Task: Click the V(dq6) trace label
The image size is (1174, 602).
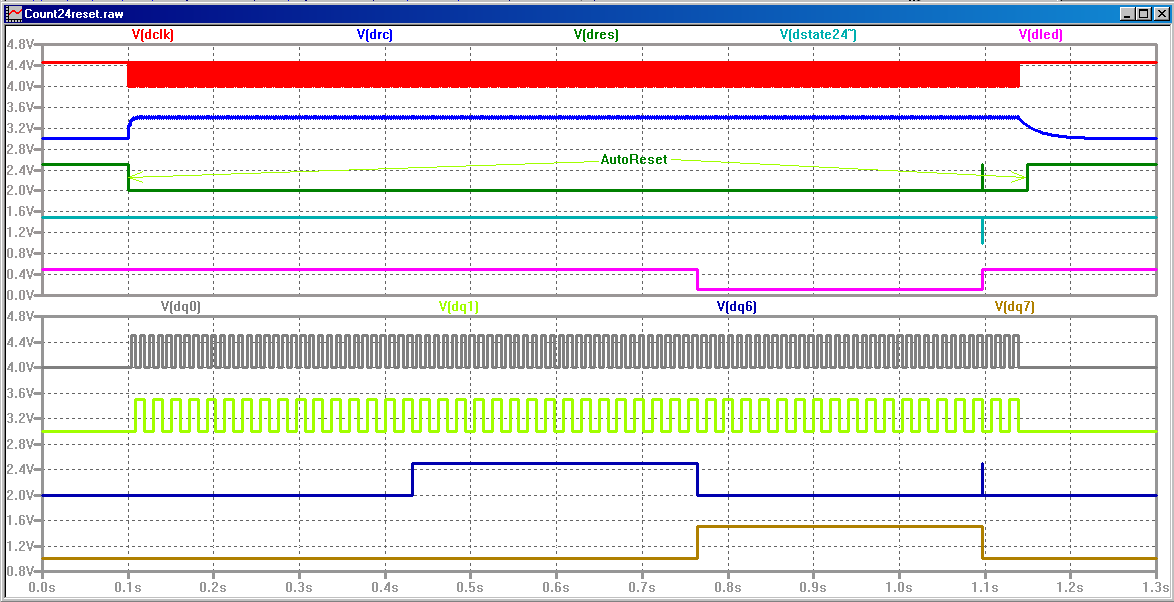Action: [737, 305]
